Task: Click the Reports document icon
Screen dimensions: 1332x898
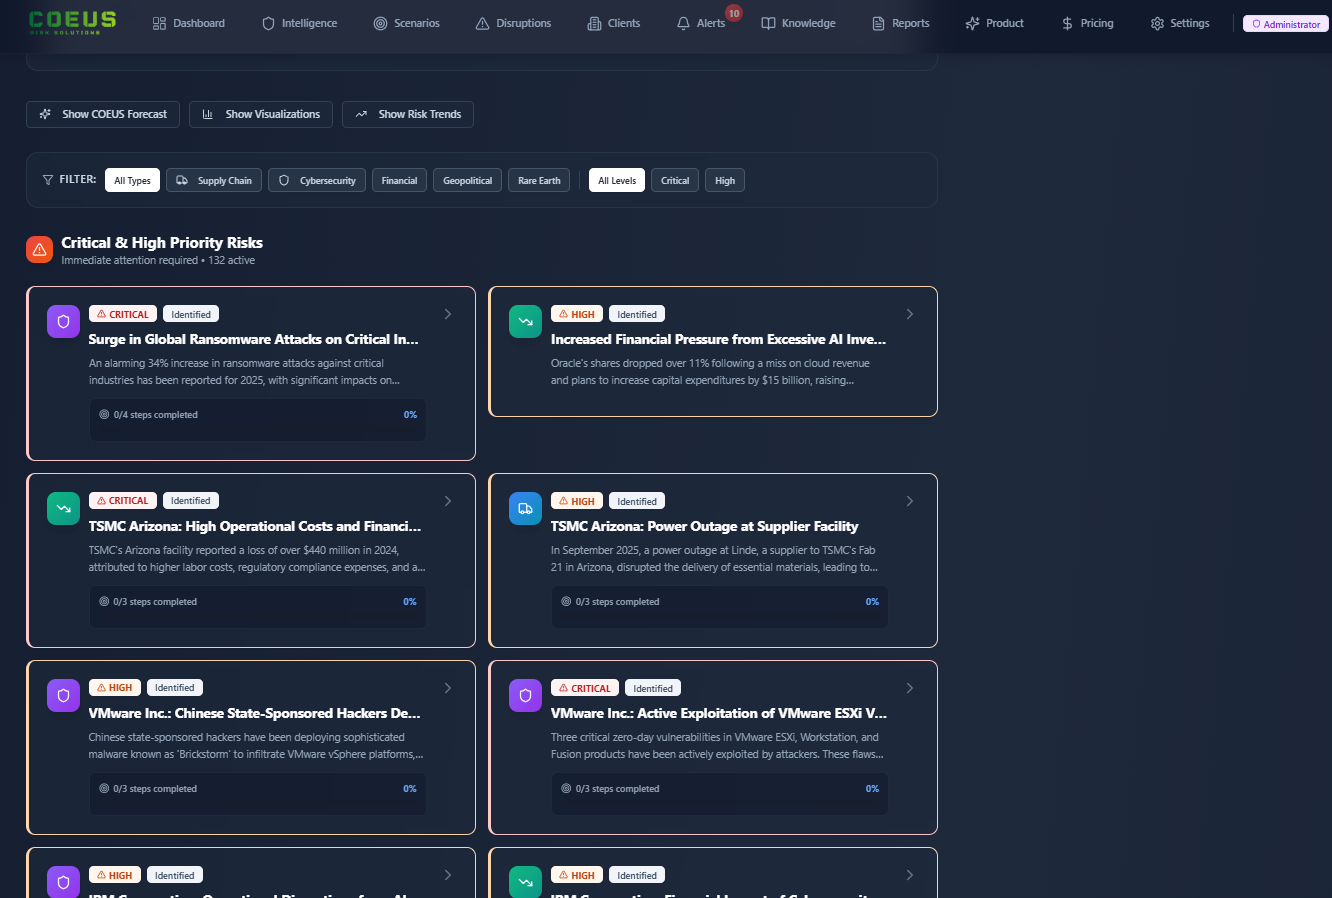Action: 879,23
